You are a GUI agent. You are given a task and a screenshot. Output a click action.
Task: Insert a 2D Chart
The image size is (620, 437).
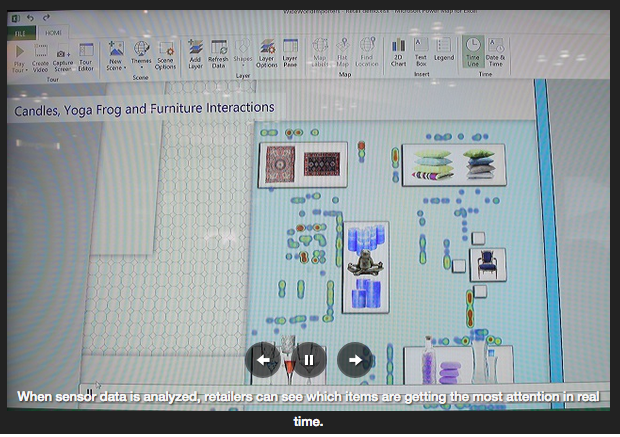(x=398, y=52)
